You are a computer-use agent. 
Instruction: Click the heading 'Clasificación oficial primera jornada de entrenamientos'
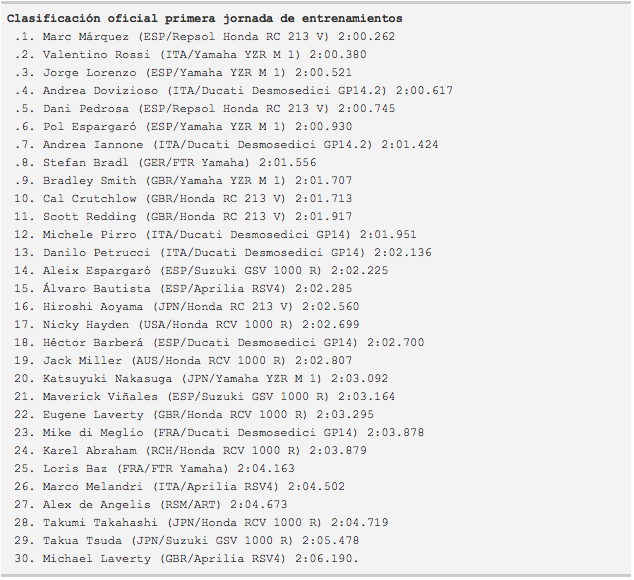pos(205,19)
